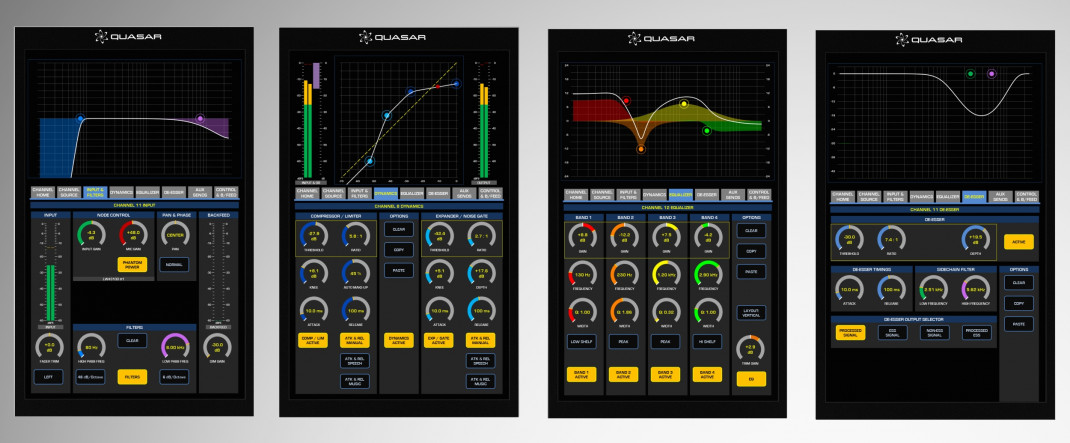Toggle Dynamics Active in the dynamics options
The width and height of the screenshot is (1070, 443).
[400, 340]
